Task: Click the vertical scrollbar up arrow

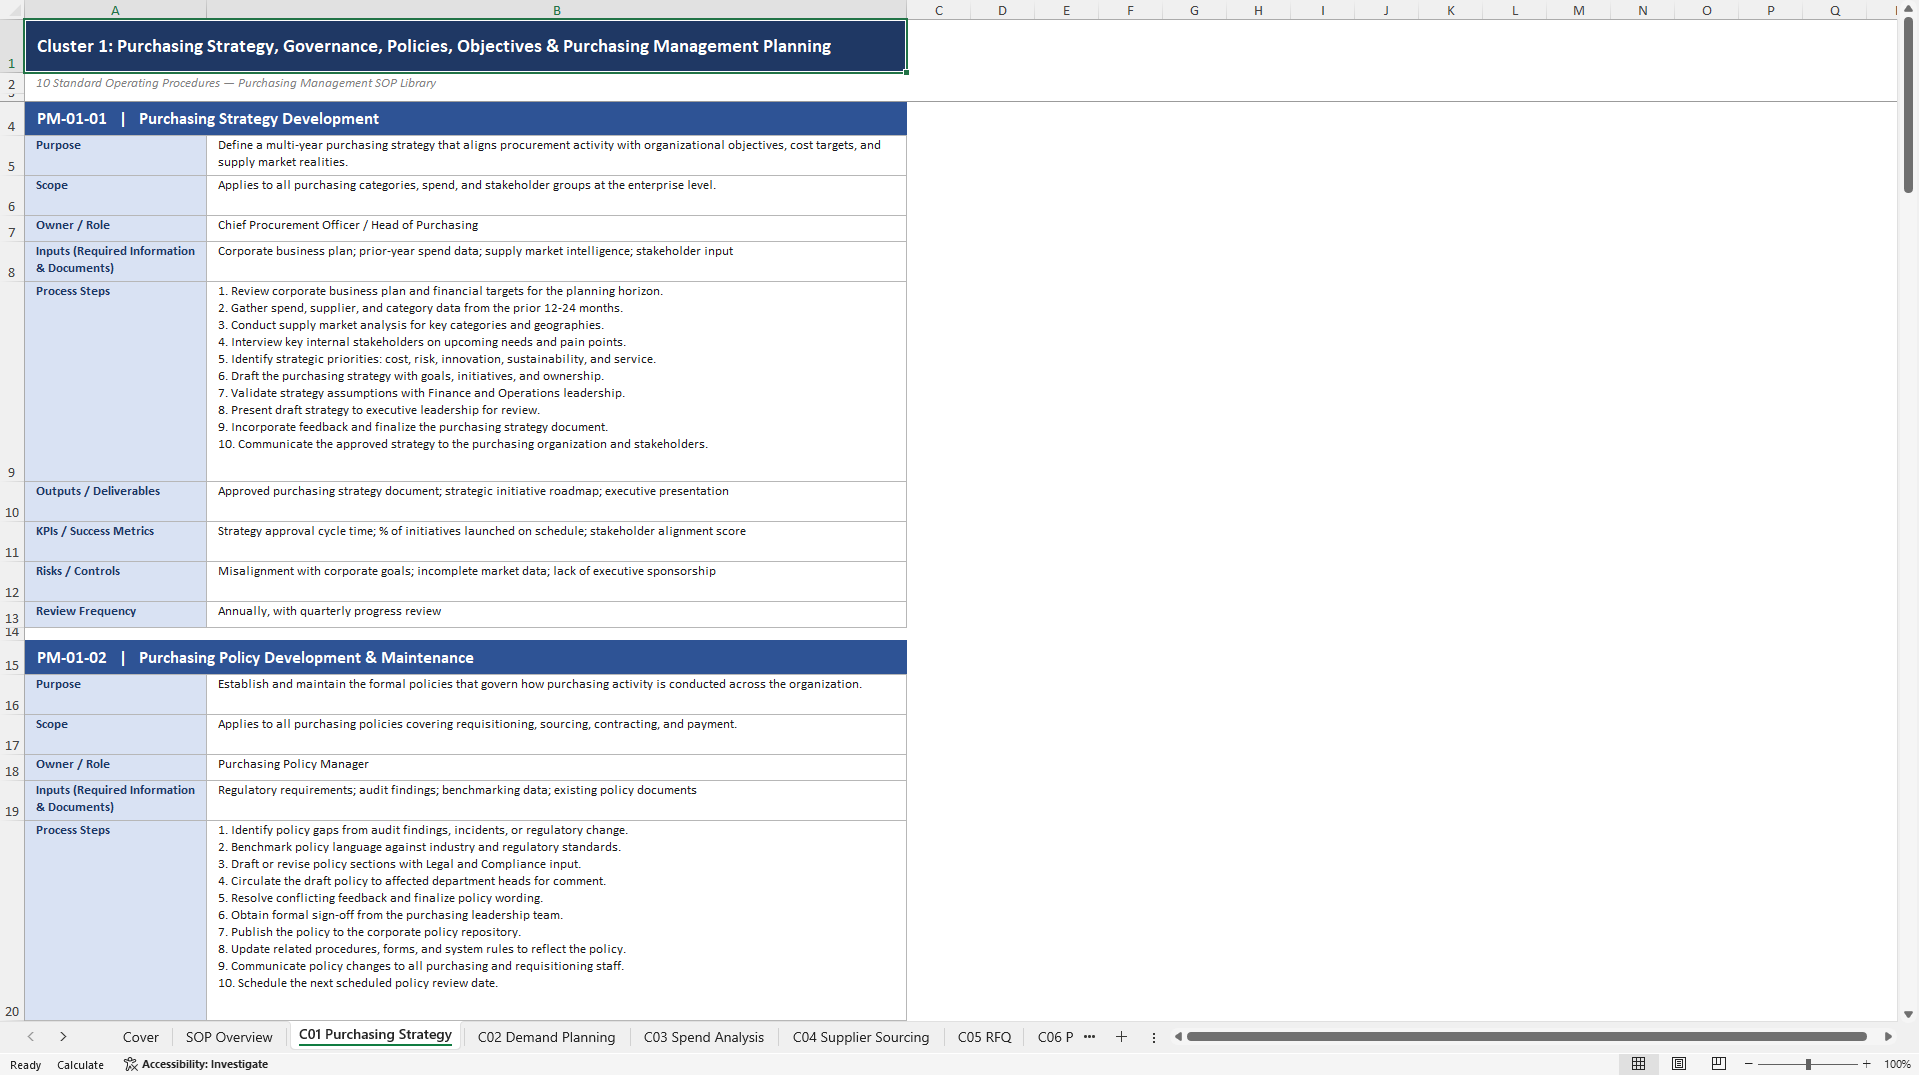Action: click(1908, 9)
